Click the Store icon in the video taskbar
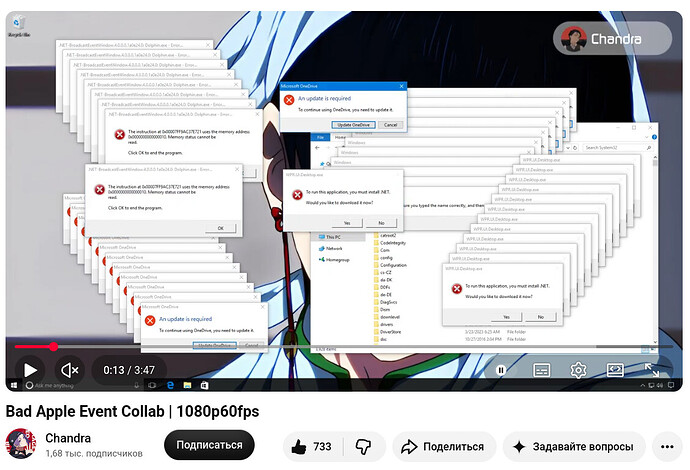This screenshot has width=690, height=470. 204,385
